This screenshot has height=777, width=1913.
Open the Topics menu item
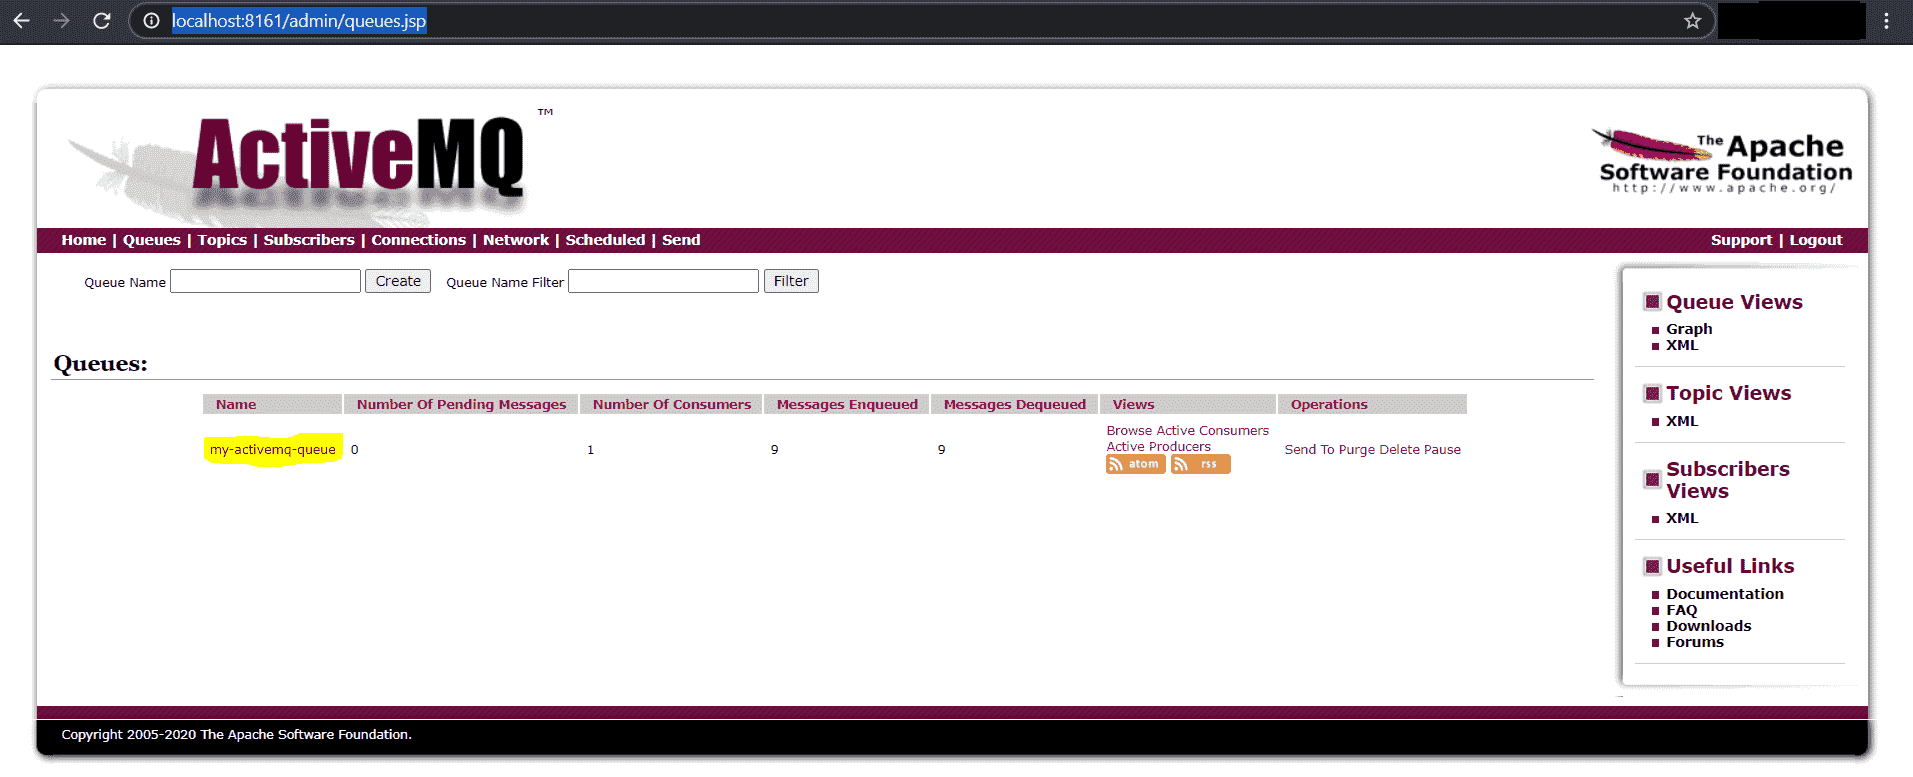(222, 240)
